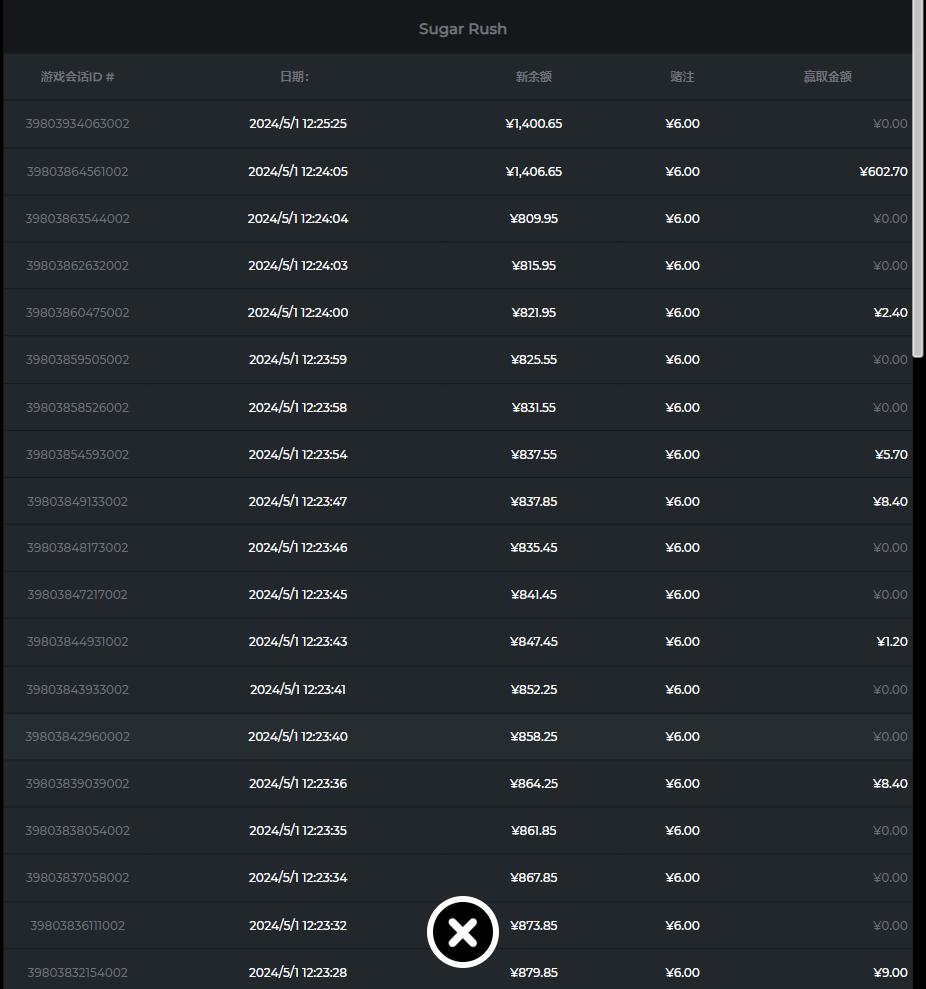This screenshot has height=989, width=926.
Task: Click the balance ¥1,400.65
Action: (x=534, y=124)
